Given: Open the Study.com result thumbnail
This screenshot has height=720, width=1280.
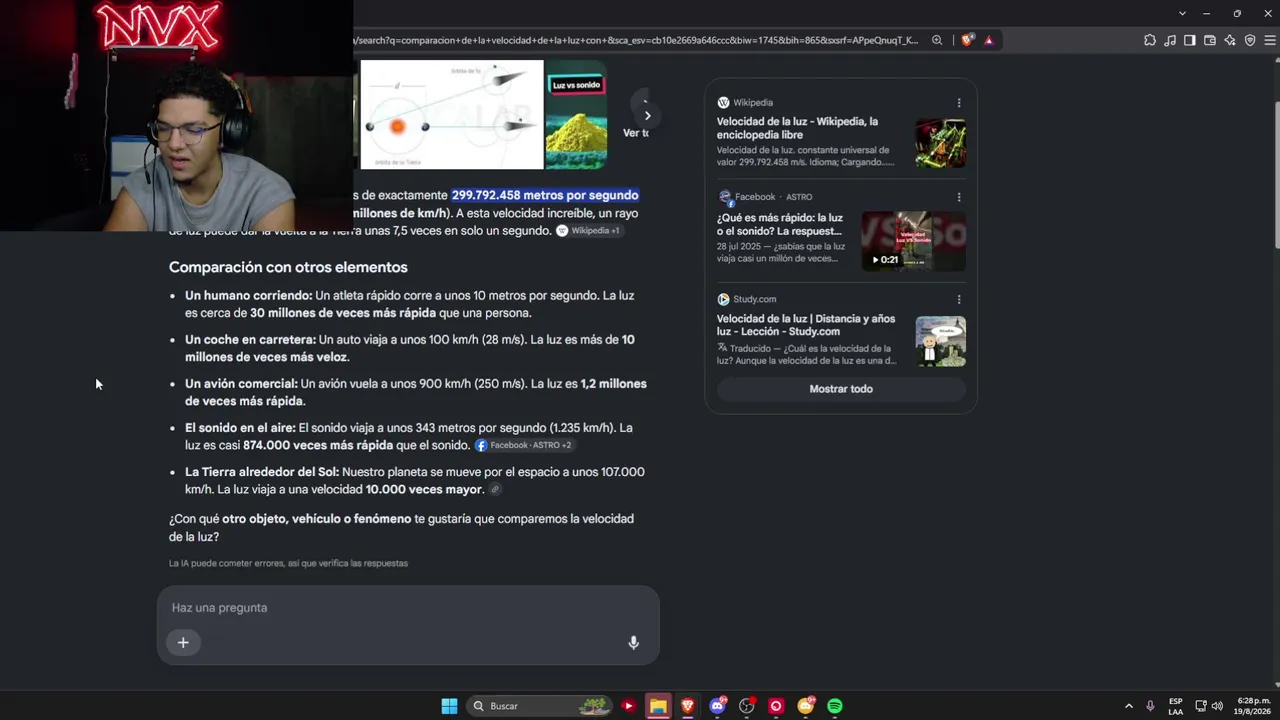Looking at the screenshot, I should (940, 342).
